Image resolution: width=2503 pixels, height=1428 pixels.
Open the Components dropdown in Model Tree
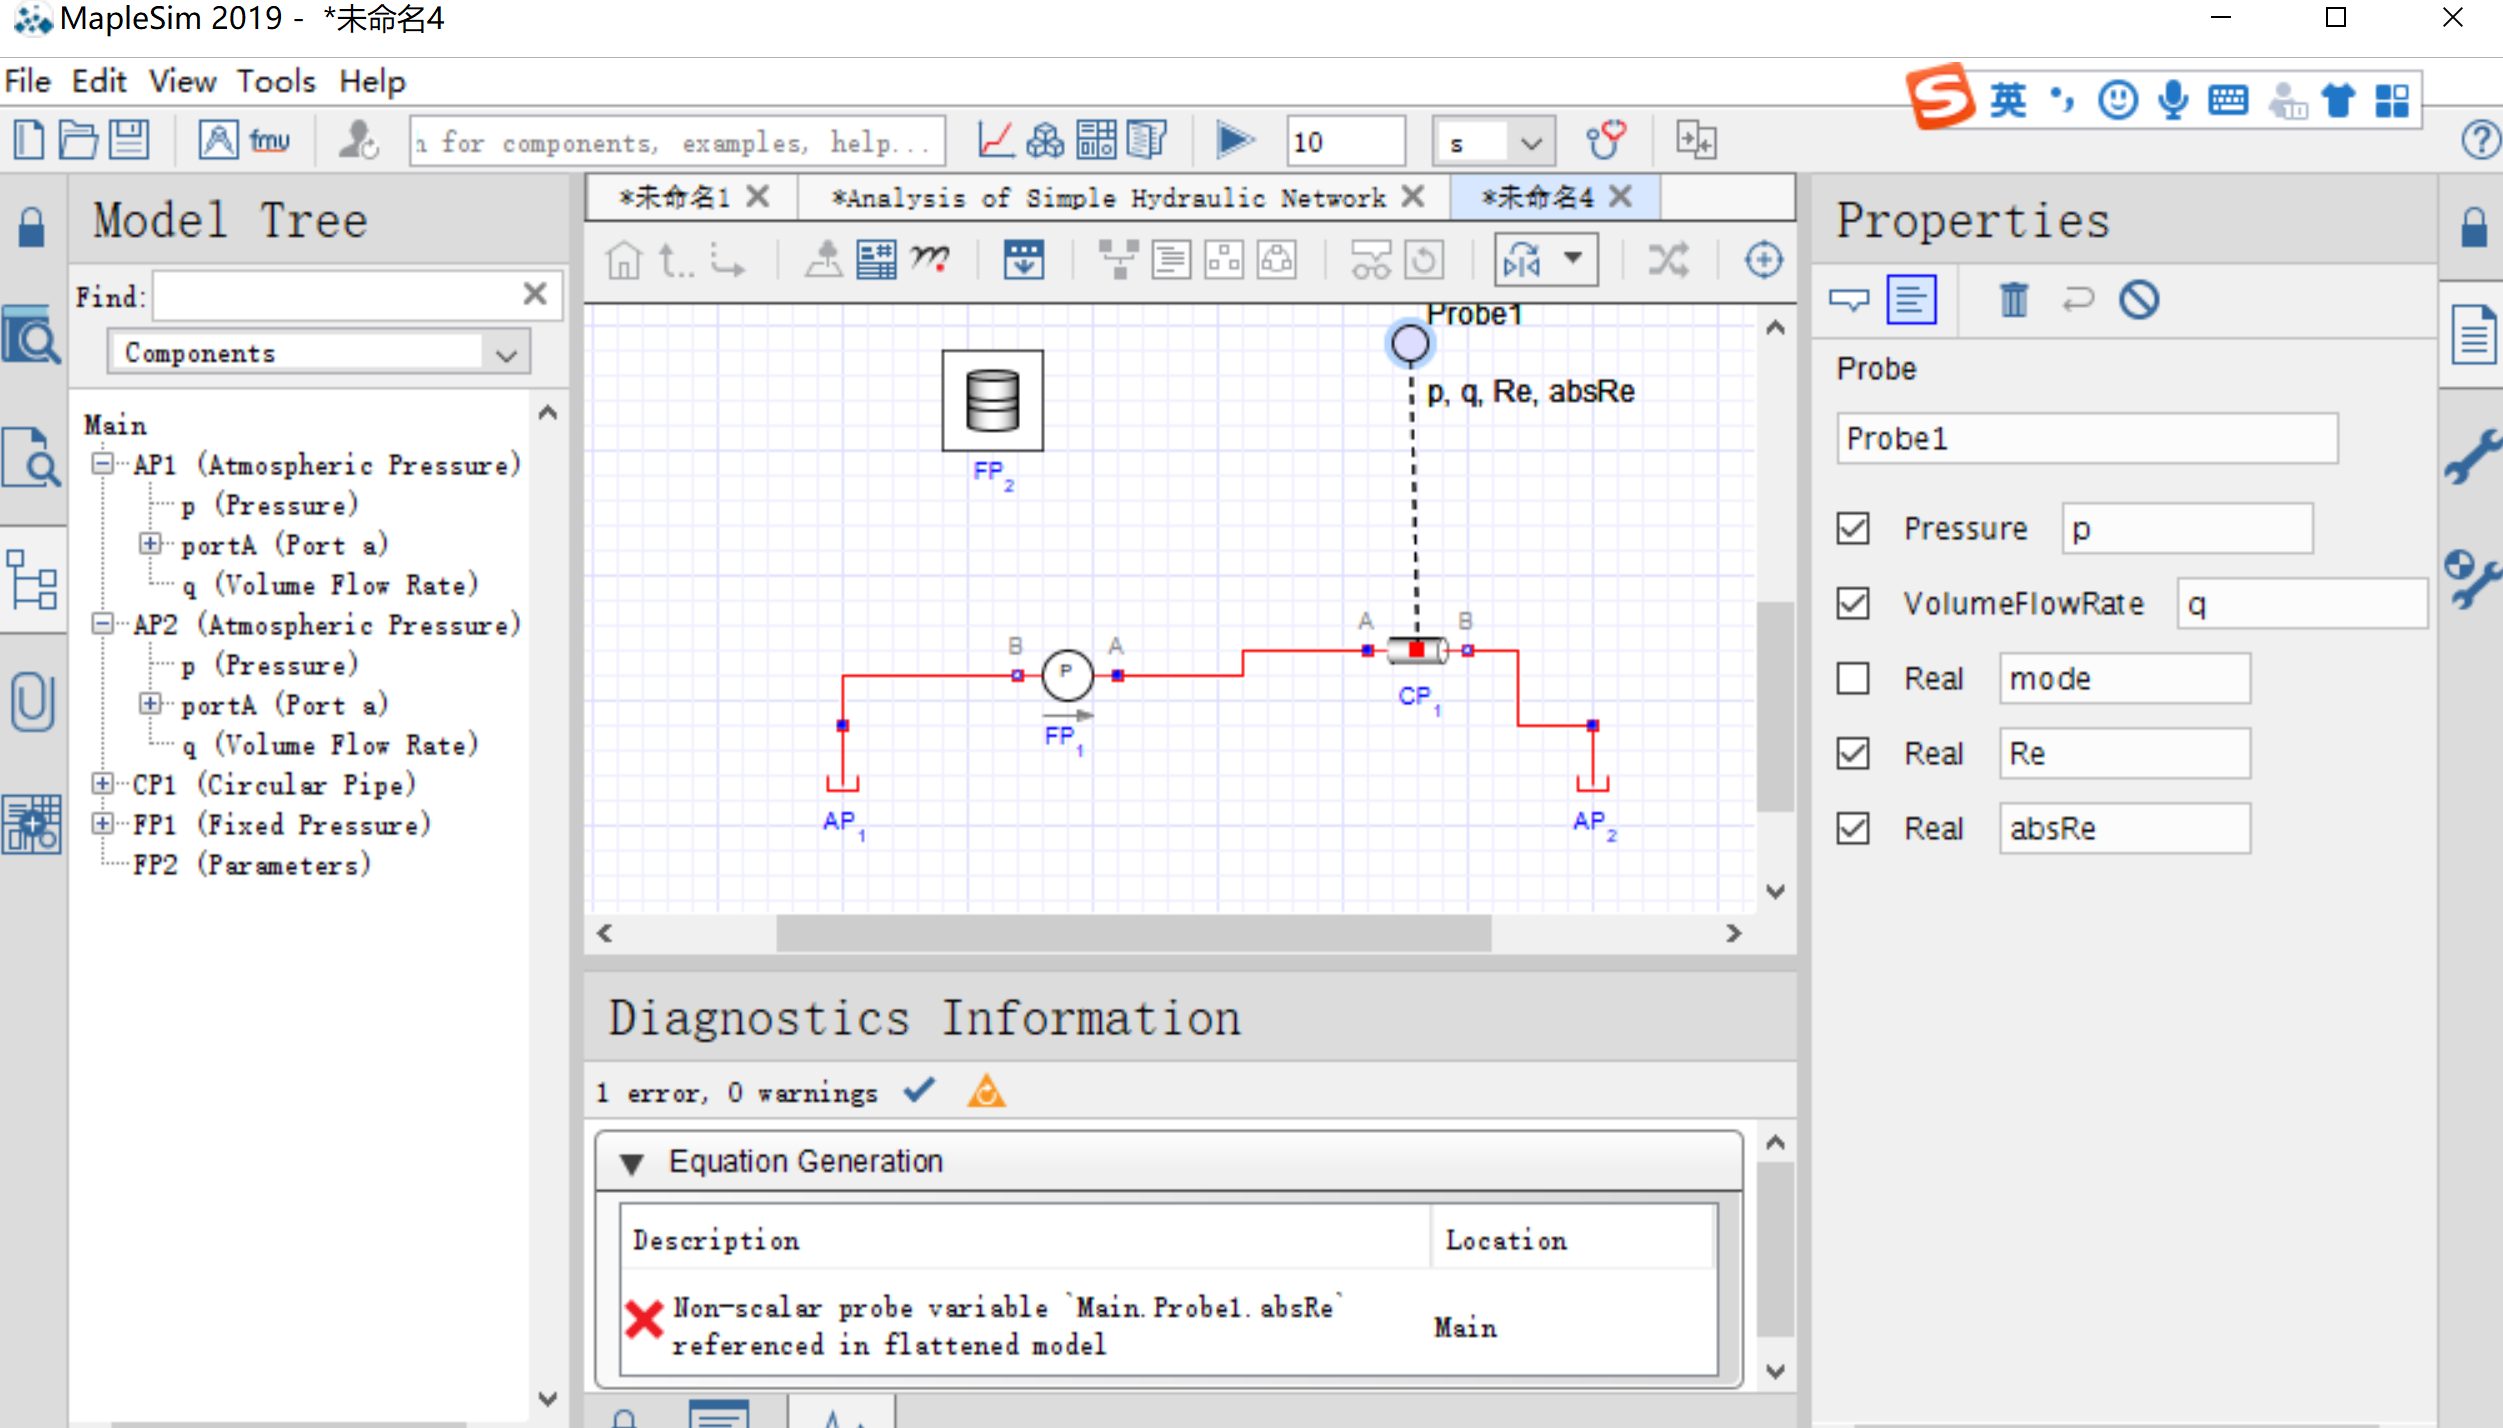(318, 353)
